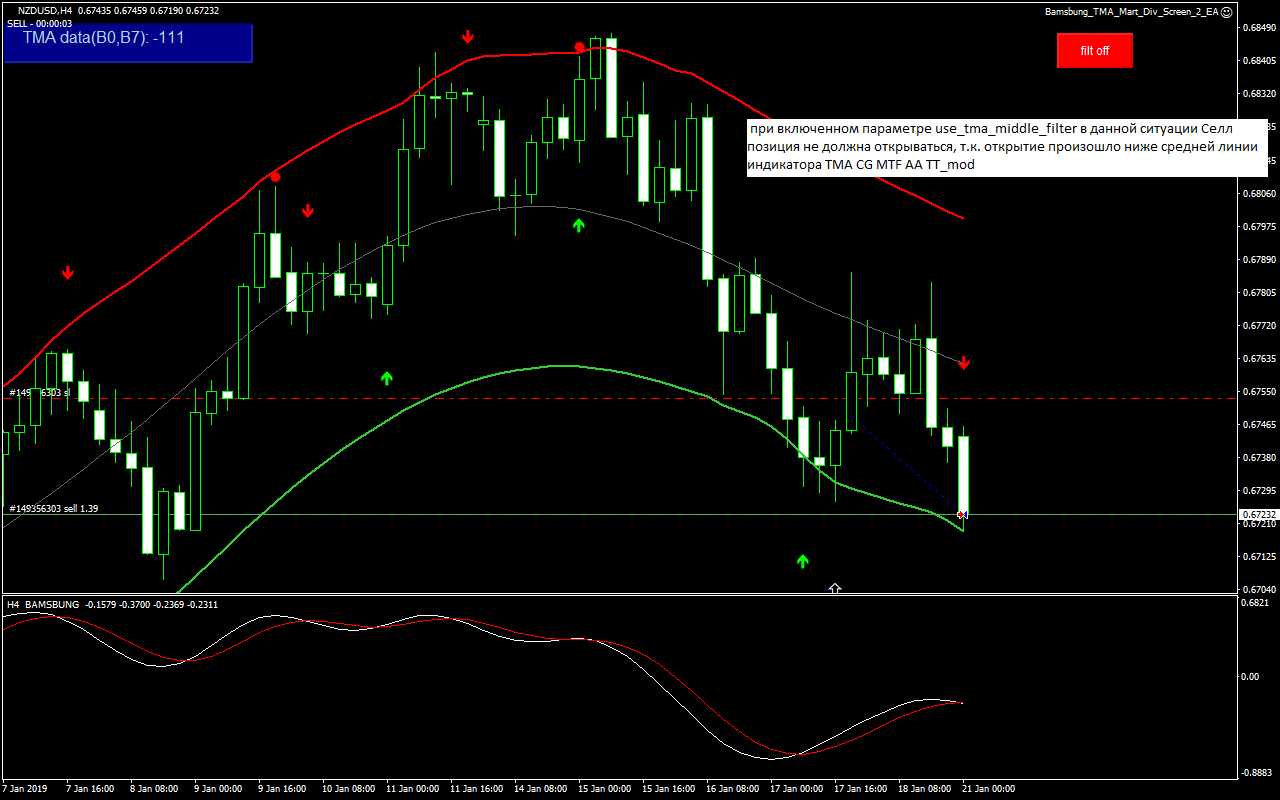Select red down arrow above 11 Jan 16:00 candles

pyautogui.click(x=467, y=37)
